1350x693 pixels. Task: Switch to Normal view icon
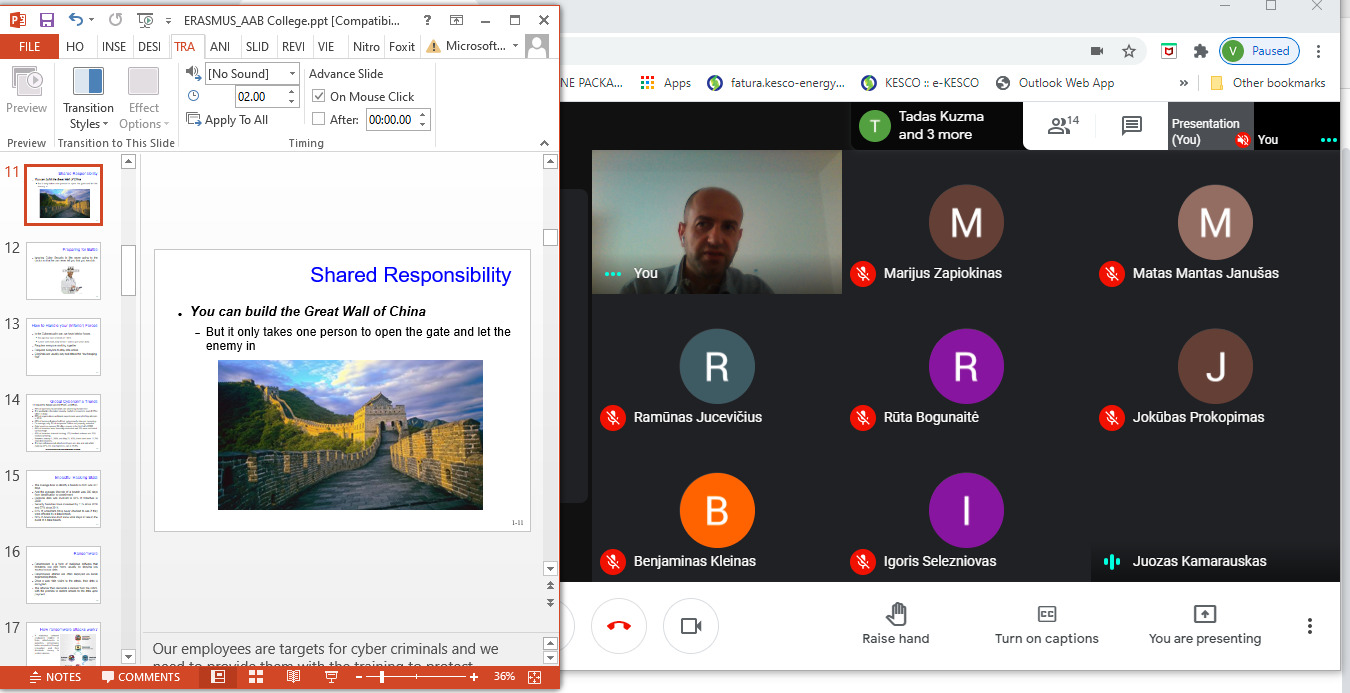(217, 677)
